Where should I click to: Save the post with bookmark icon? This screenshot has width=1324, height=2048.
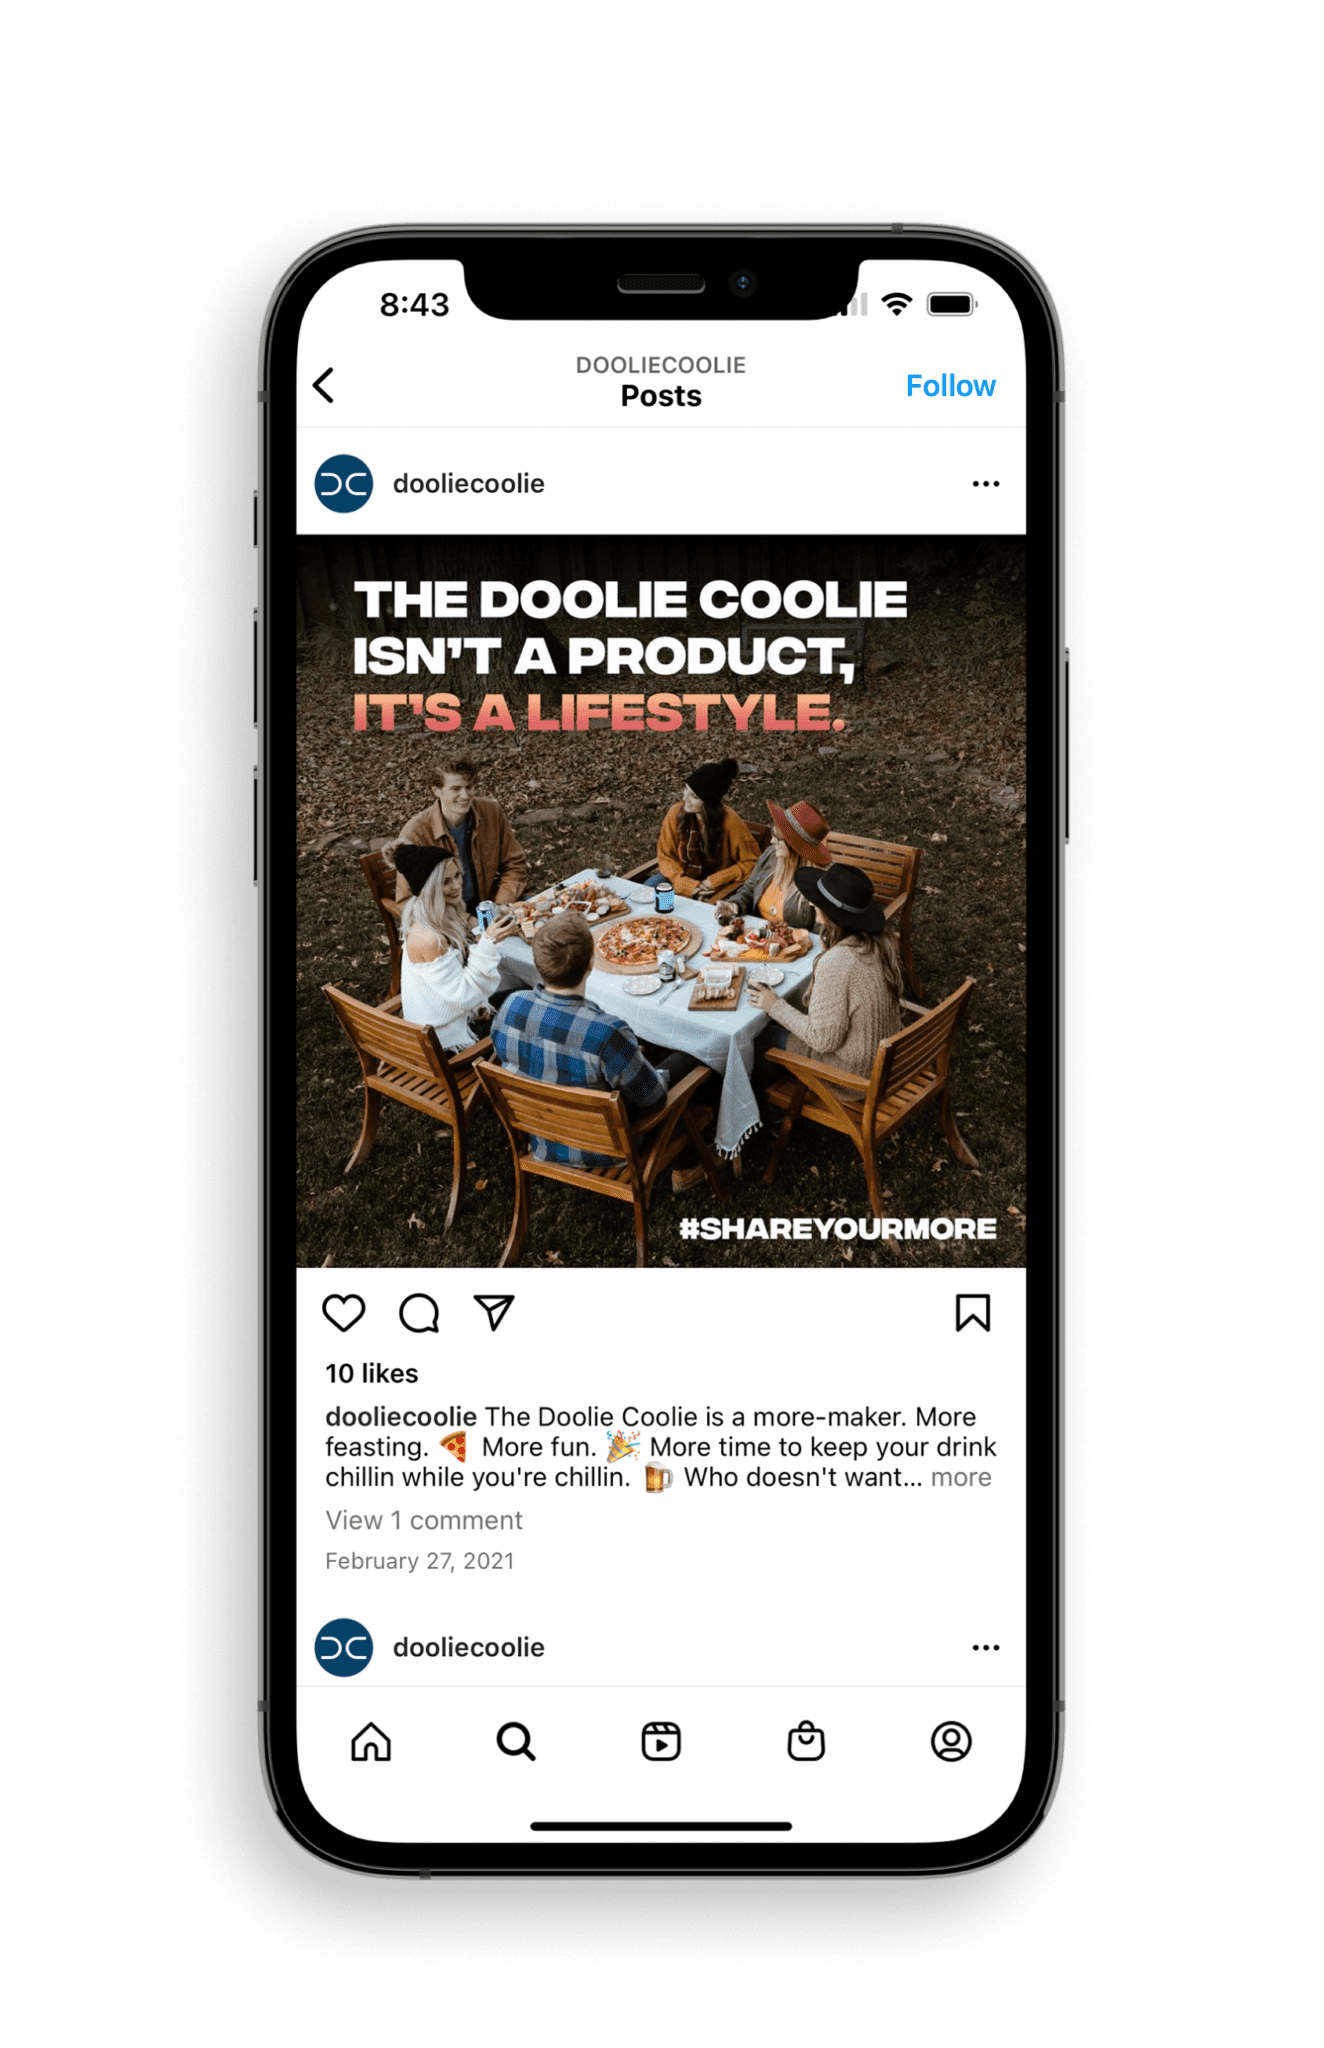point(972,1313)
